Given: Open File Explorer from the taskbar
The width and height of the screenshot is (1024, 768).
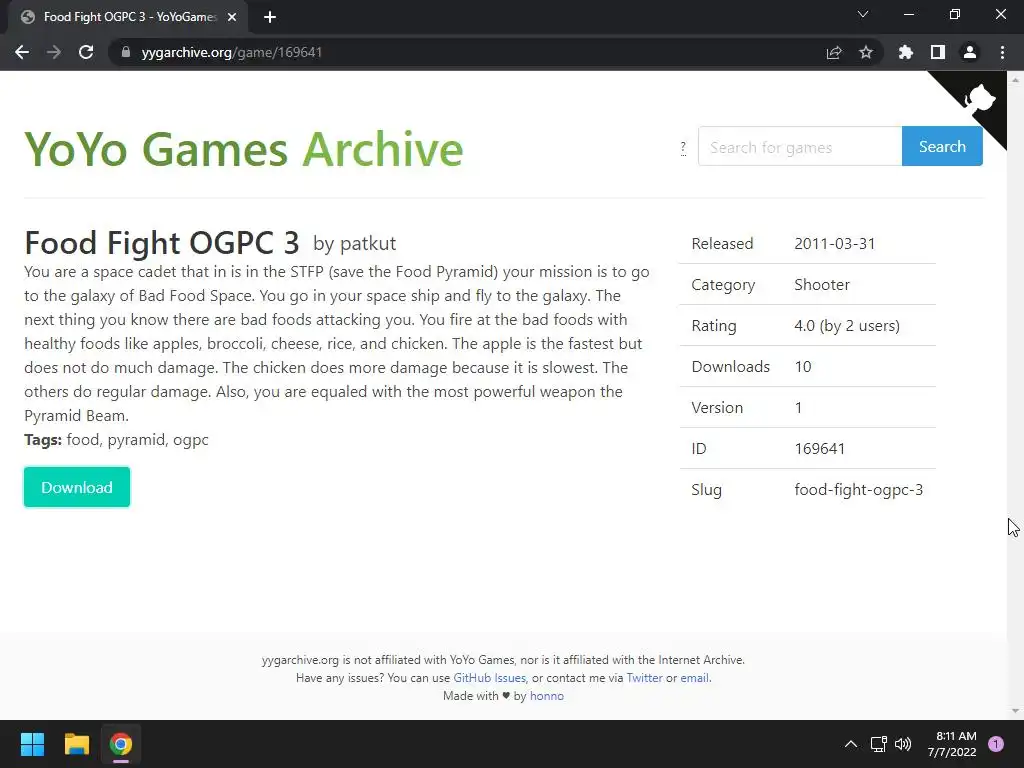Looking at the screenshot, I should click(x=76, y=744).
